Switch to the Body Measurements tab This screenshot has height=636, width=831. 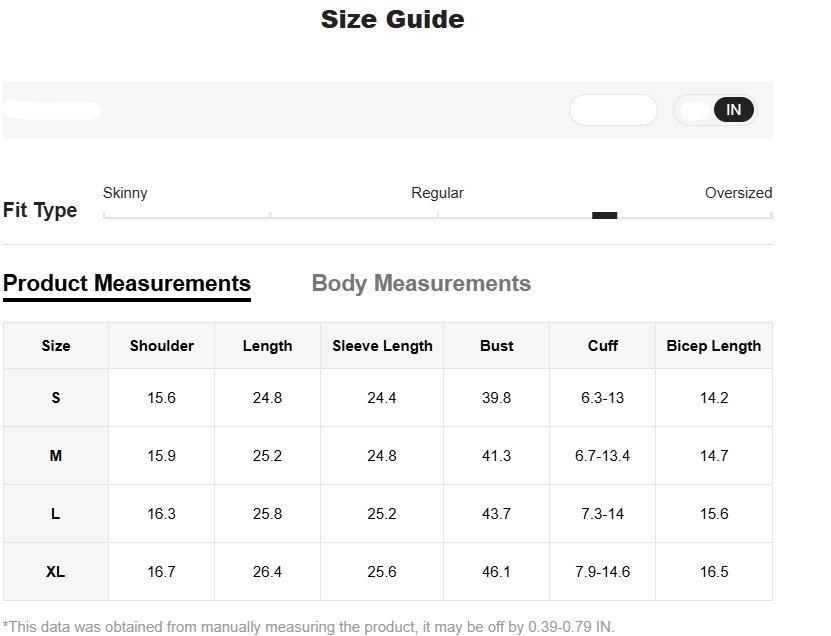click(421, 284)
